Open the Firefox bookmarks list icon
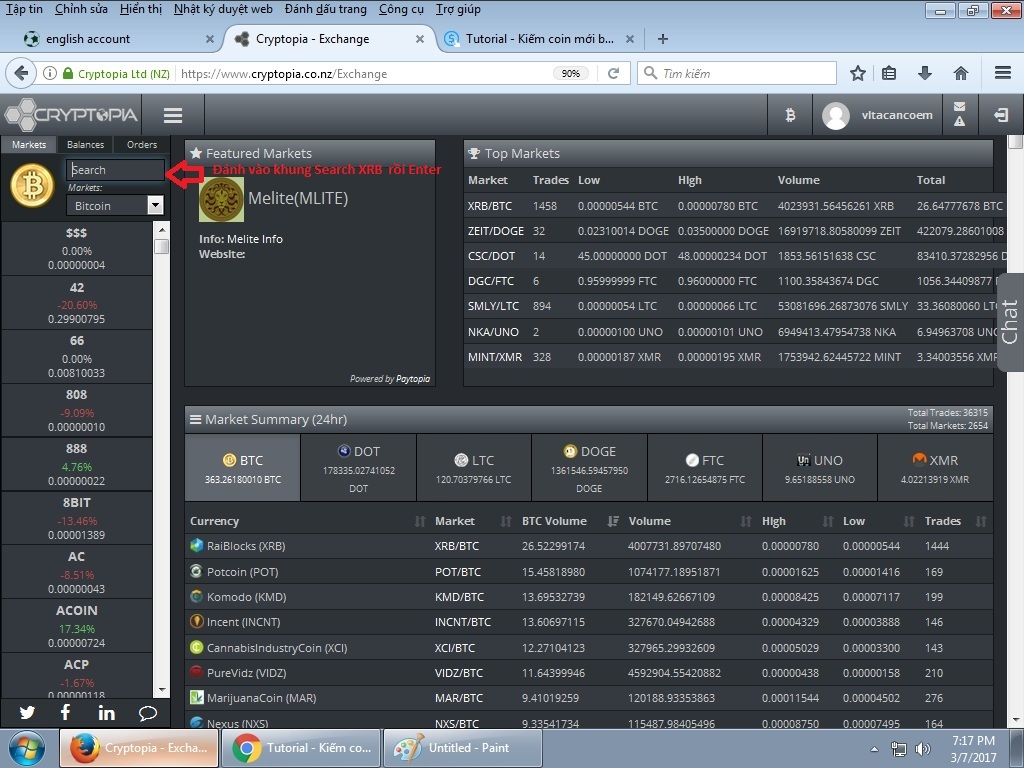 [889, 73]
